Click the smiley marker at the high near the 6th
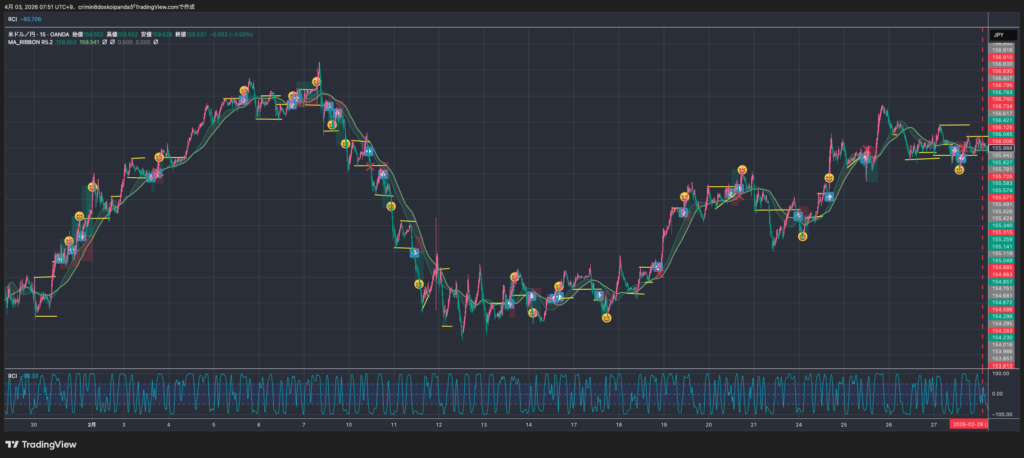 (x=244, y=91)
